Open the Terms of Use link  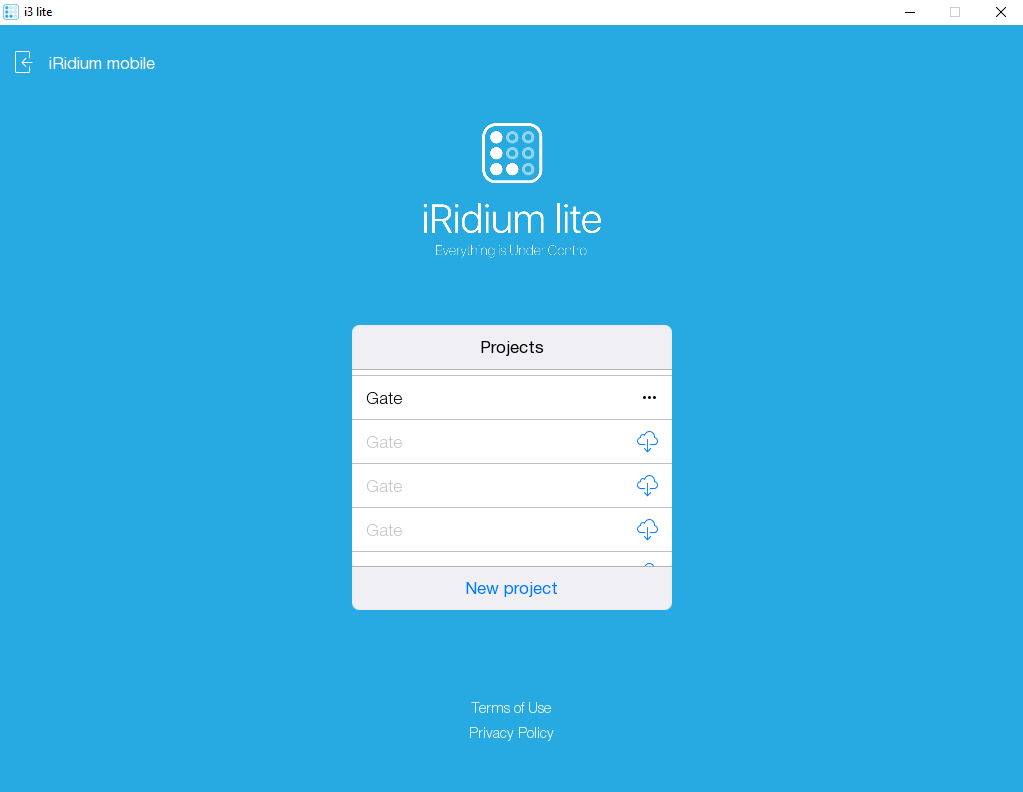click(x=511, y=708)
